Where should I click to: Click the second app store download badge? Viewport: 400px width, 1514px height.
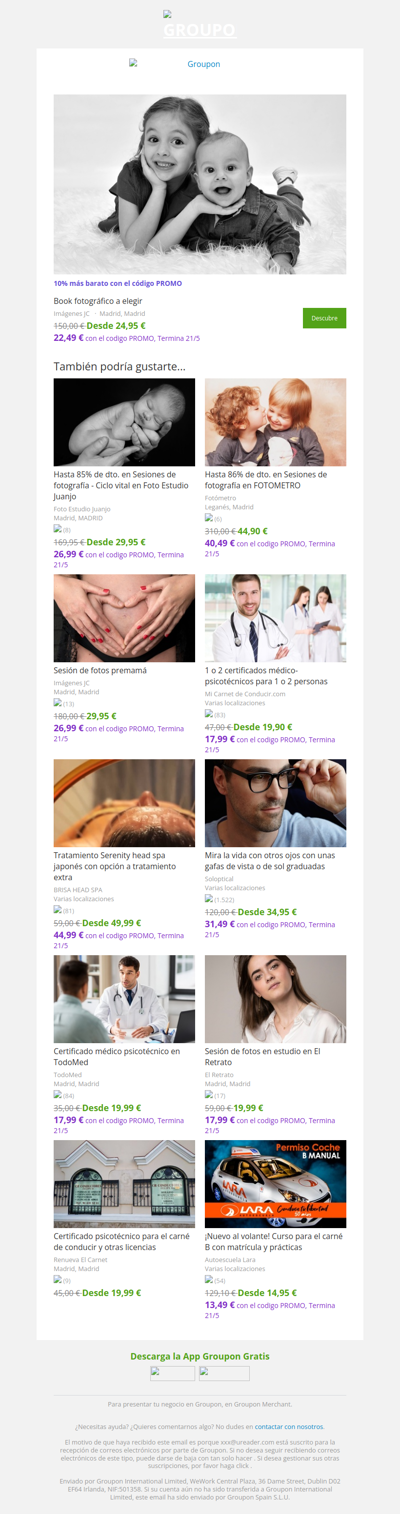(x=224, y=1373)
